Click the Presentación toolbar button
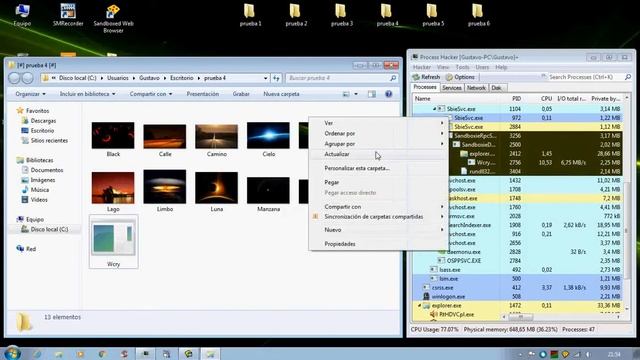This screenshot has height=360, width=640. click(x=203, y=94)
